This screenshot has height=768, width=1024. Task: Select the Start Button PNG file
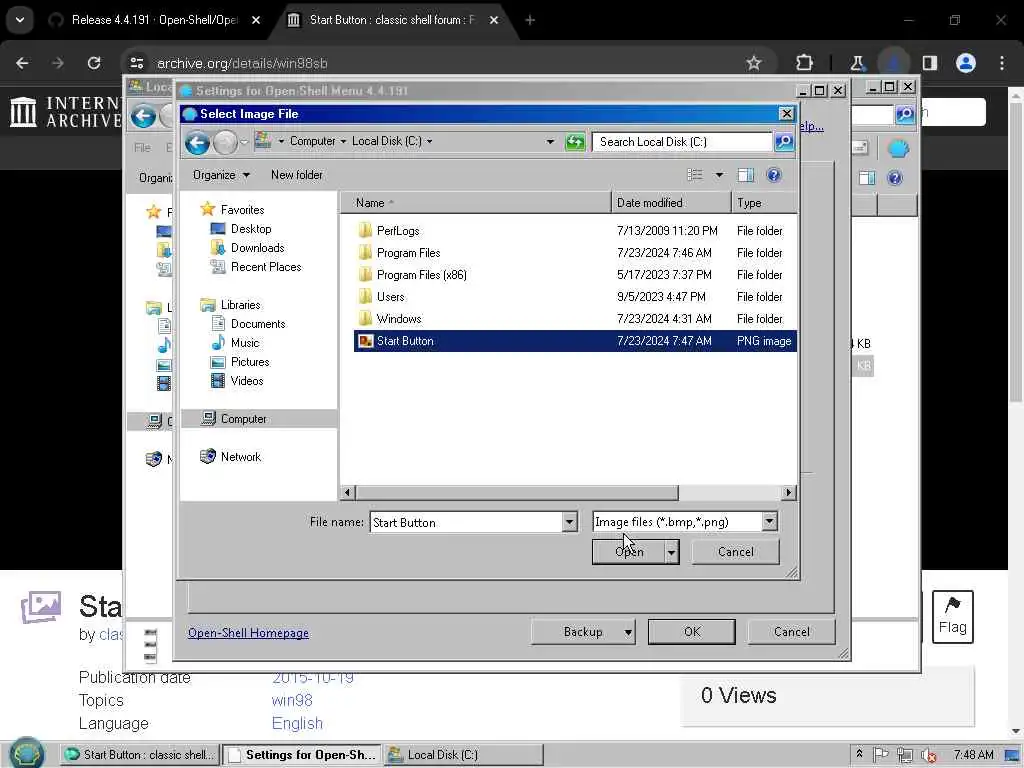click(x=575, y=341)
